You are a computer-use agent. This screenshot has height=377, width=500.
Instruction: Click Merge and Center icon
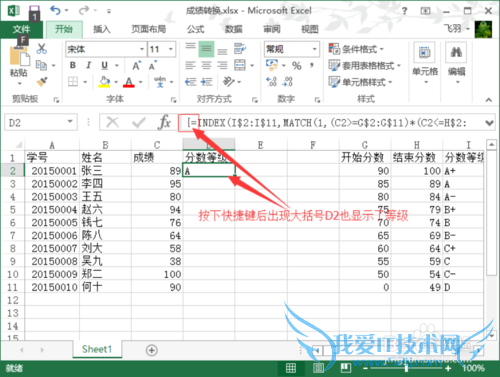pyautogui.click(x=240, y=65)
